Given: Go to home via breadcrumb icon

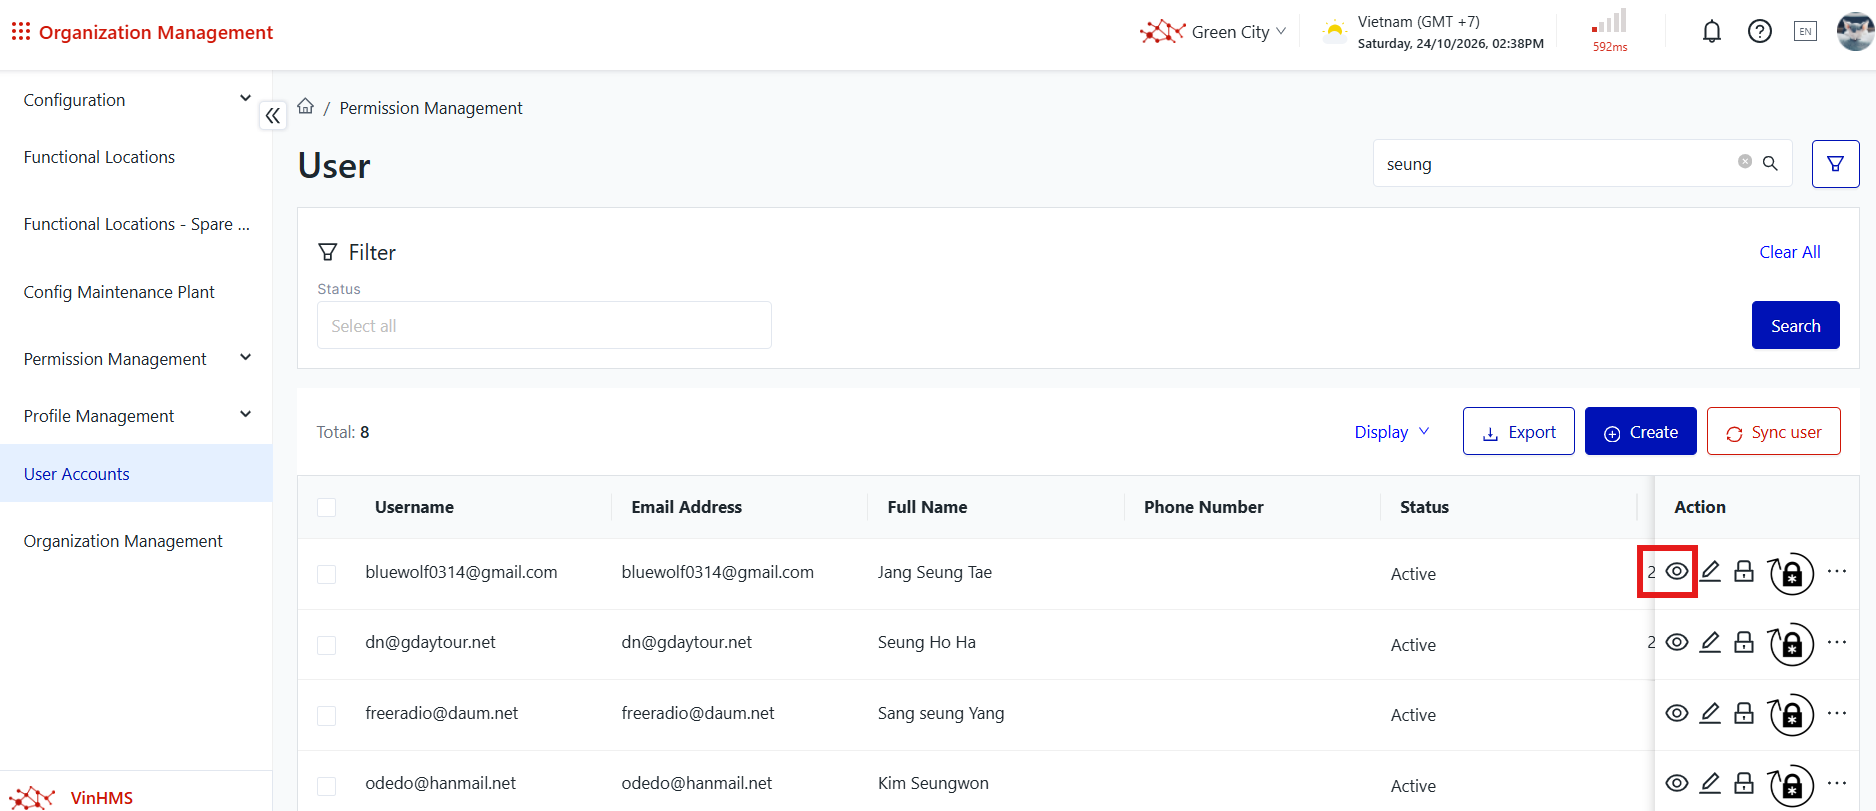Looking at the screenshot, I should pos(306,107).
